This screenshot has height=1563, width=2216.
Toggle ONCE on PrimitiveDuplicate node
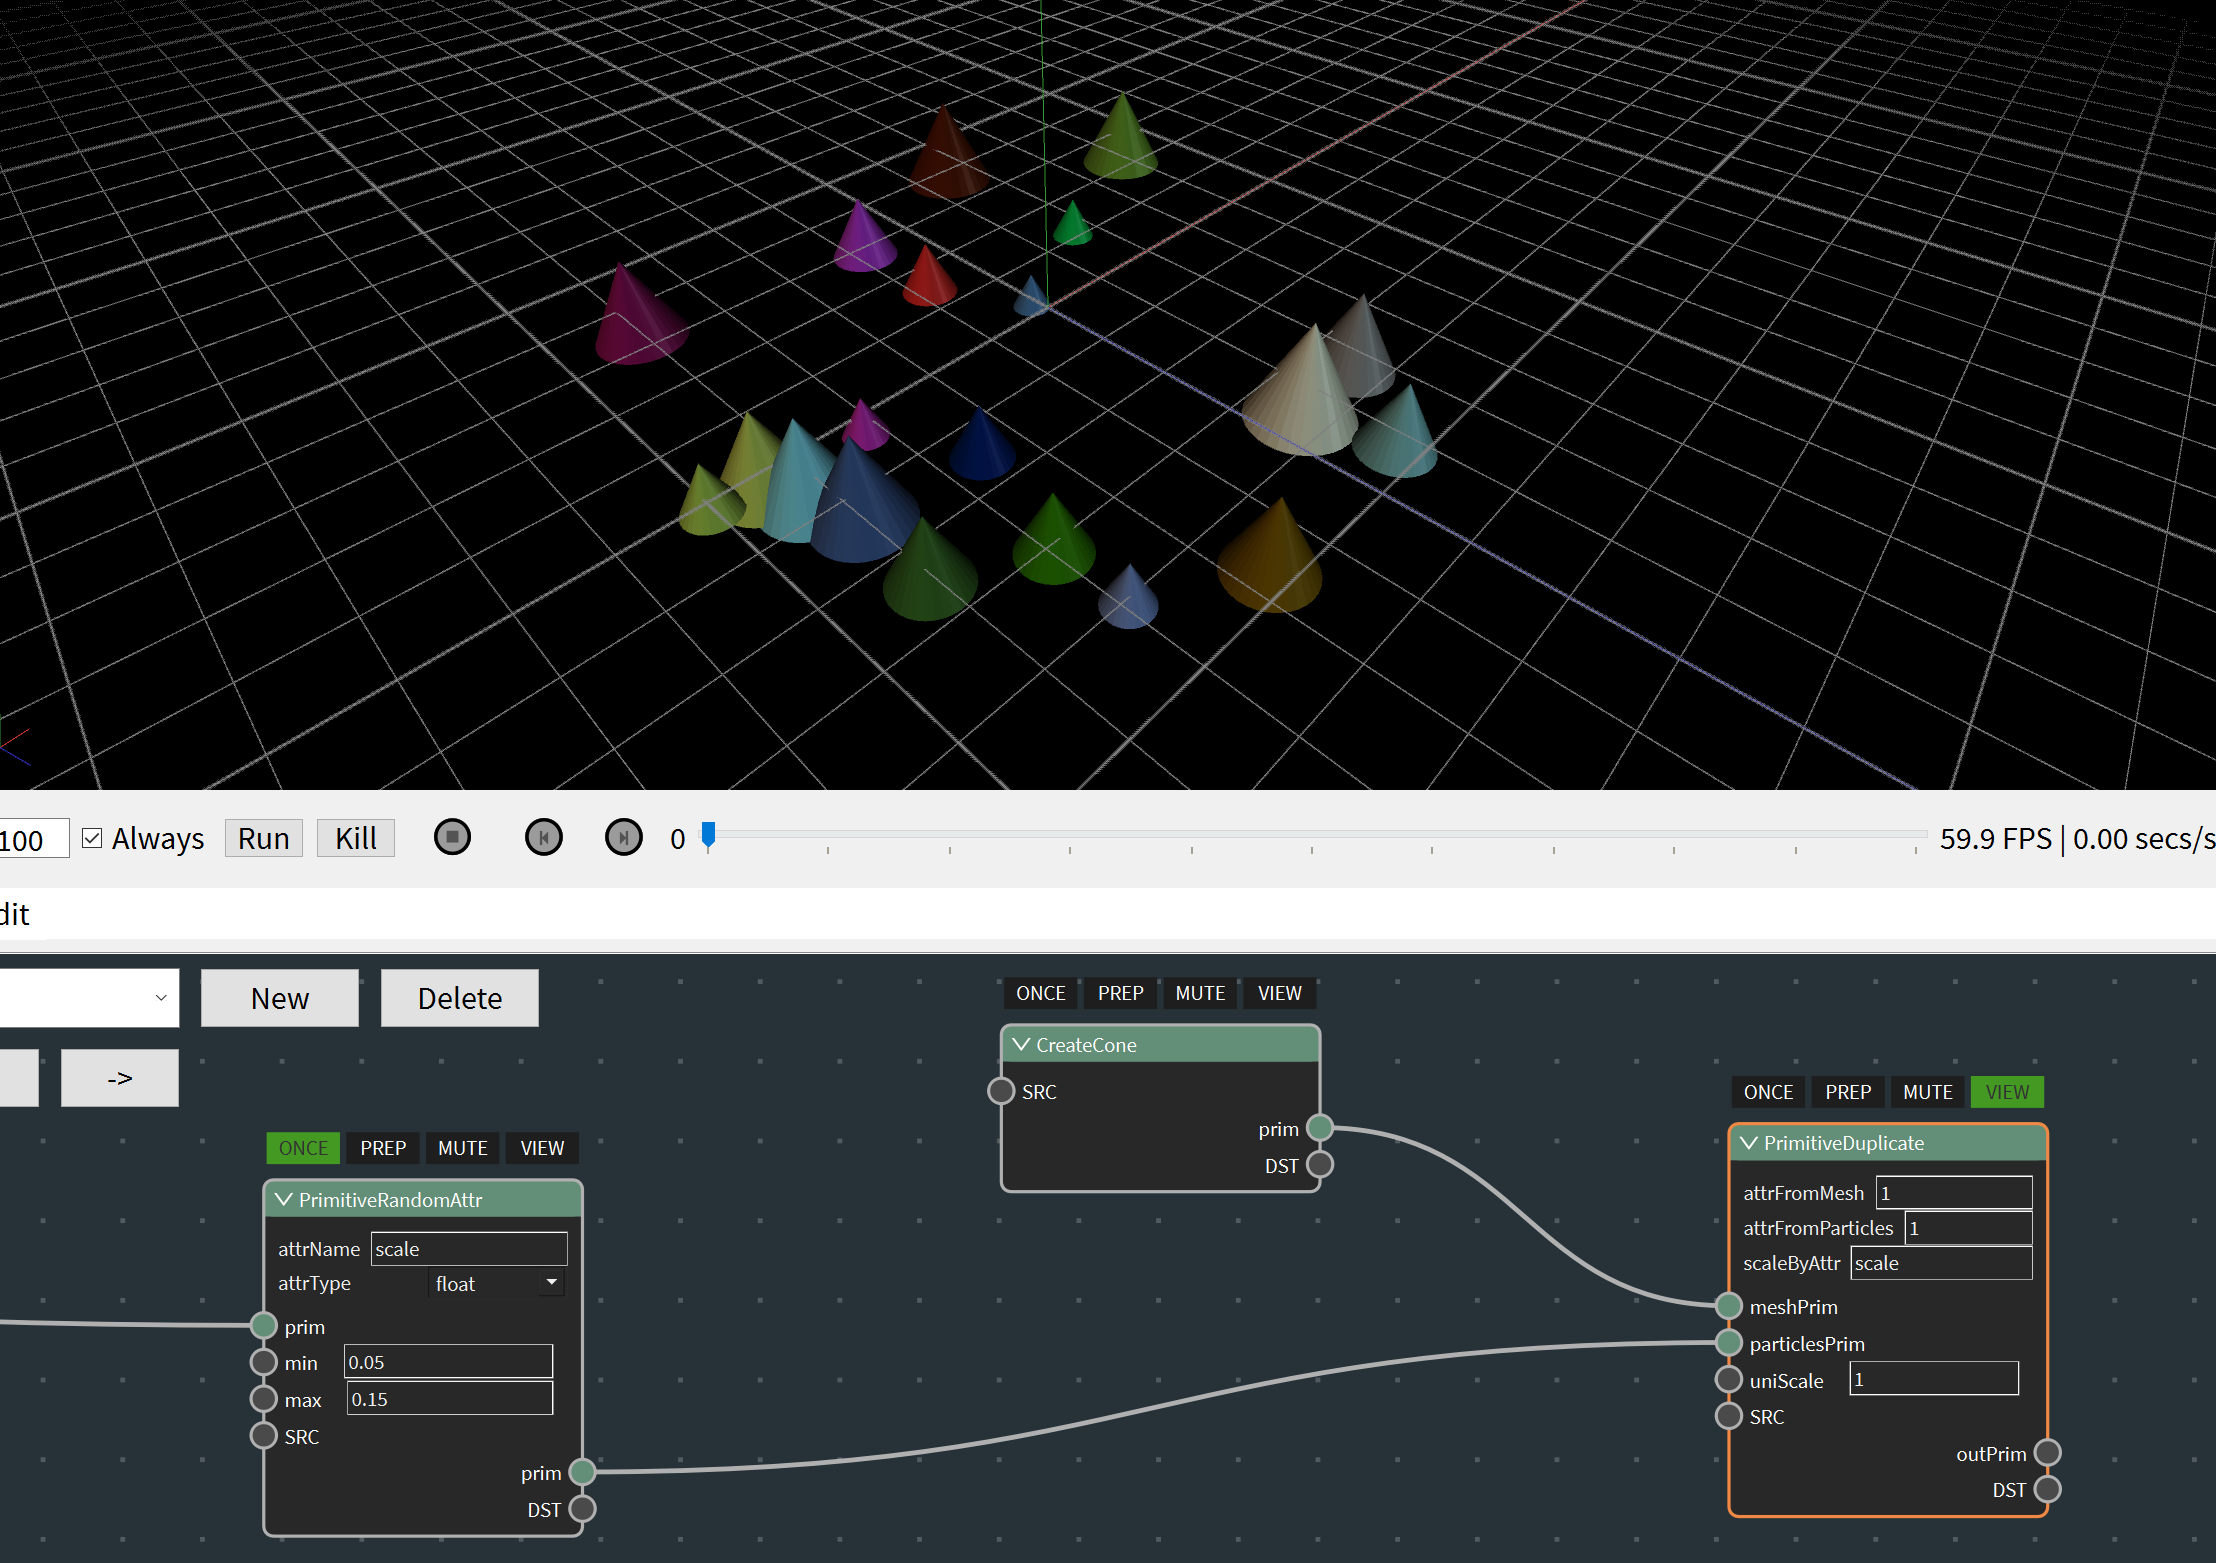pos(1768,1092)
